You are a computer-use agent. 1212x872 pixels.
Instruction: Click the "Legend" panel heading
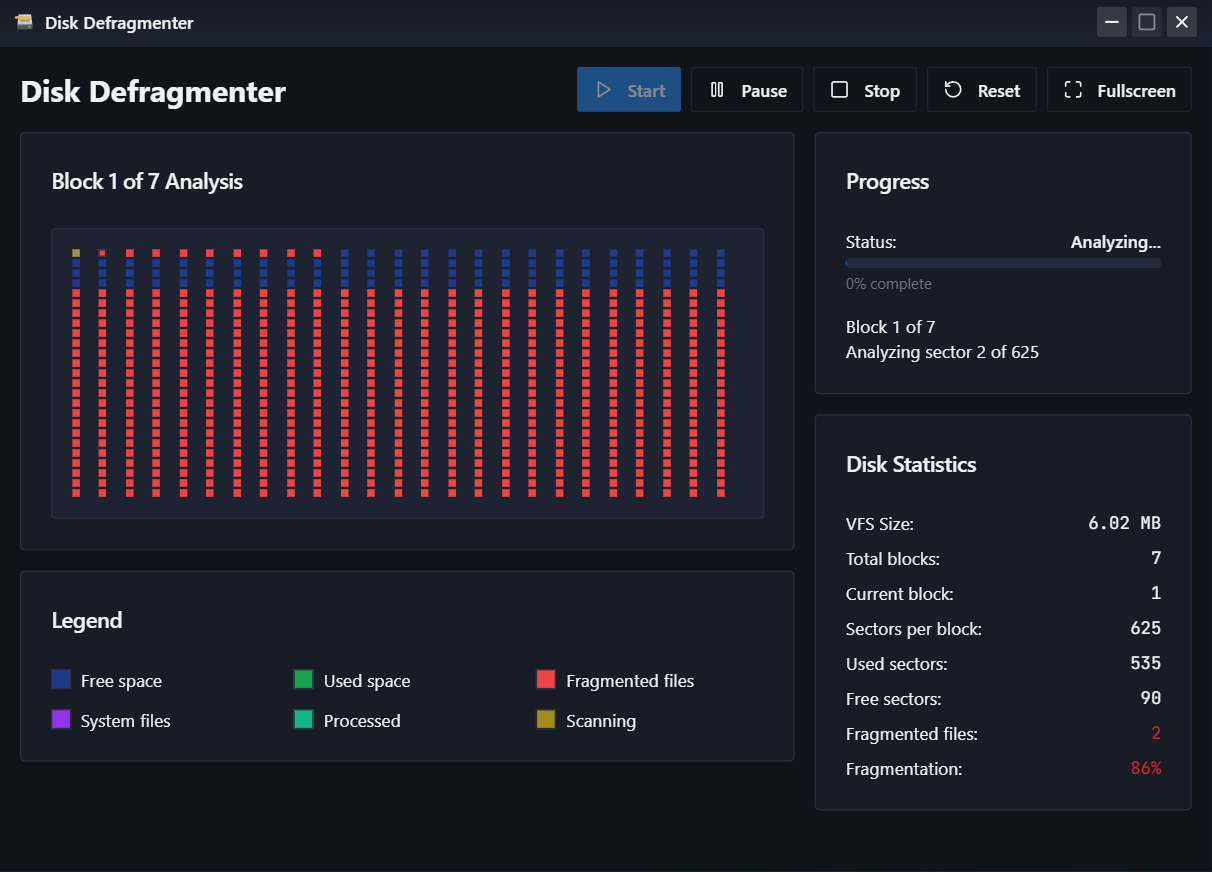click(87, 620)
